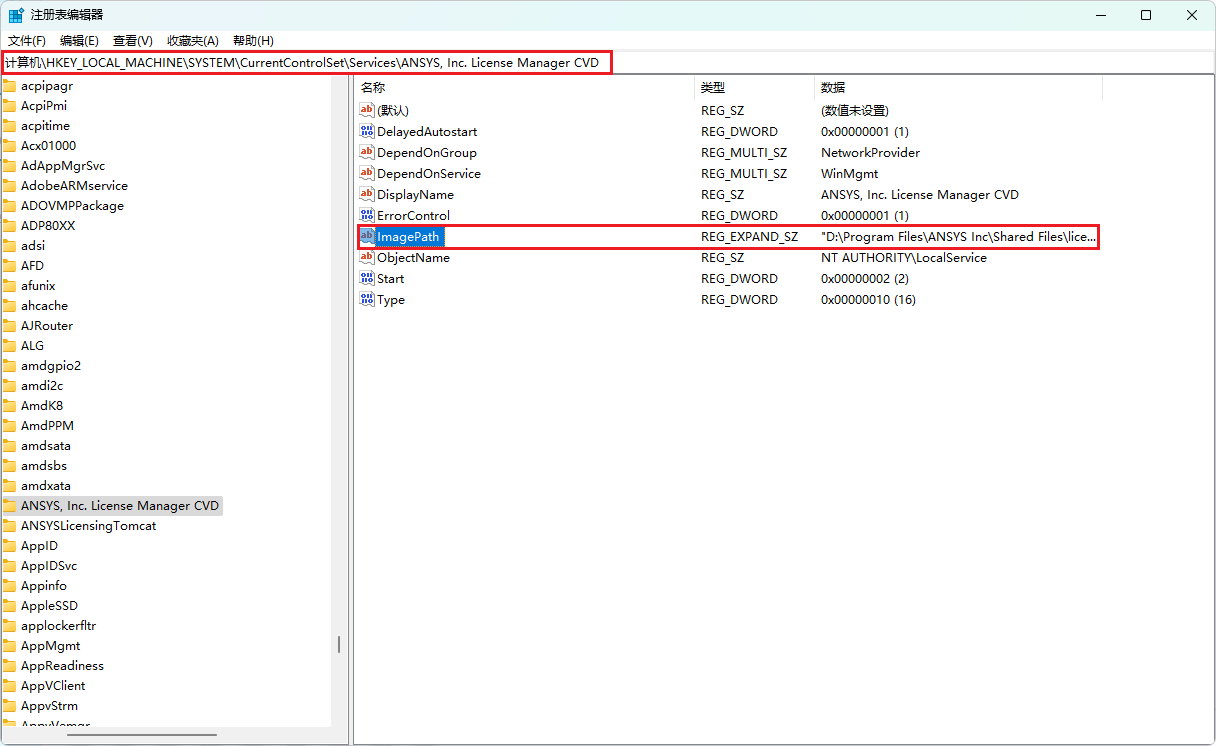Click the folder icon of amdgpio2
Viewport: 1216px width, 746px height.
click(x=10, y=366)
